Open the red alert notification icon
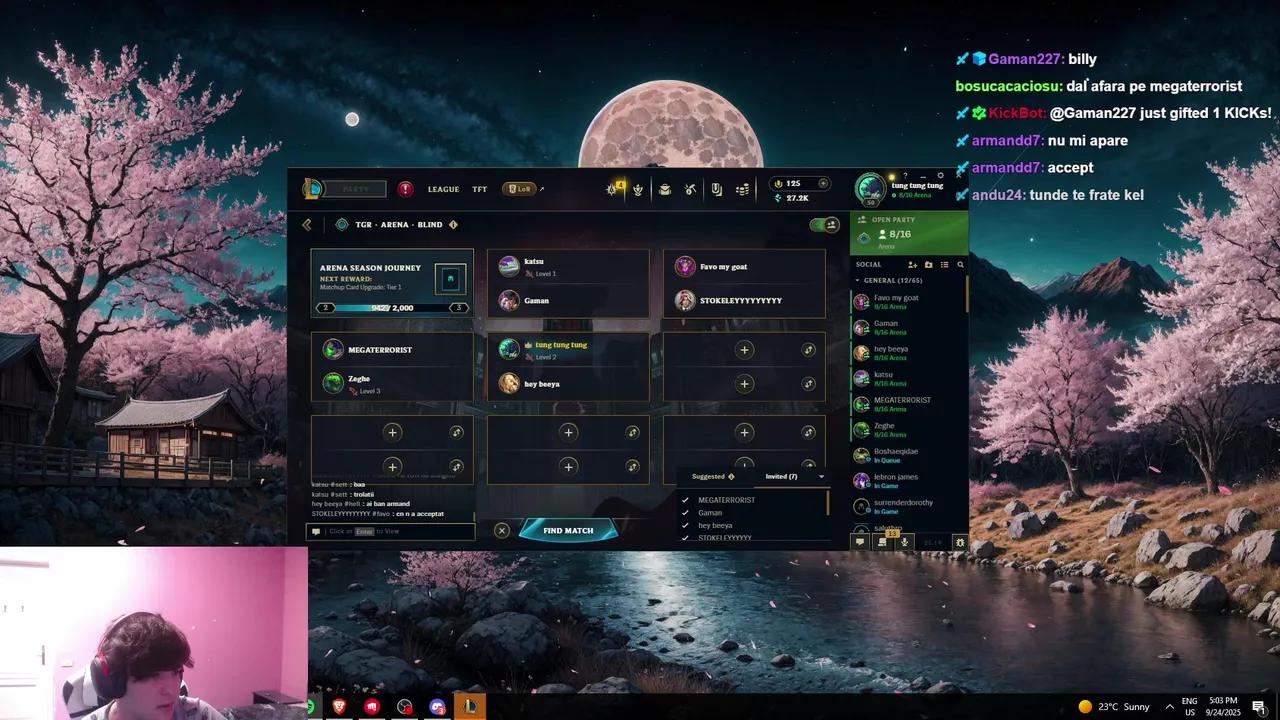This screenshot has height=720, width=1280. [x=405, y=189]
